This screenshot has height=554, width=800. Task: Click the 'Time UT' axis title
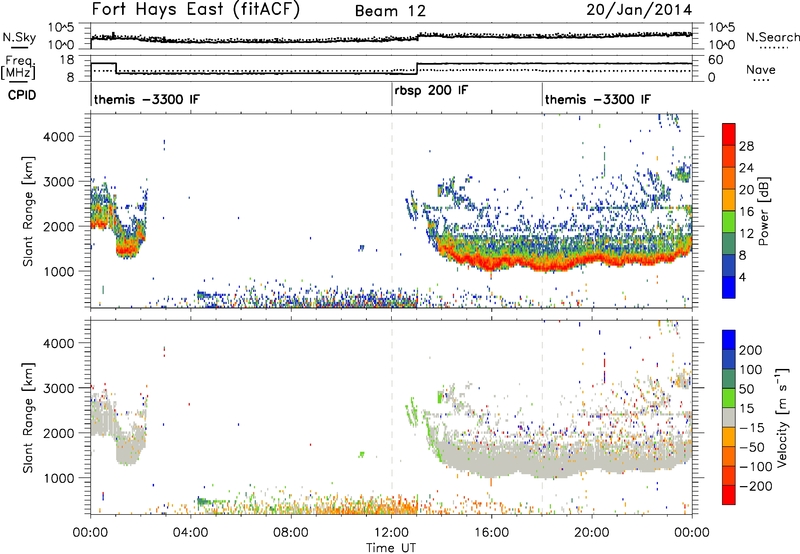coord(391,547)
